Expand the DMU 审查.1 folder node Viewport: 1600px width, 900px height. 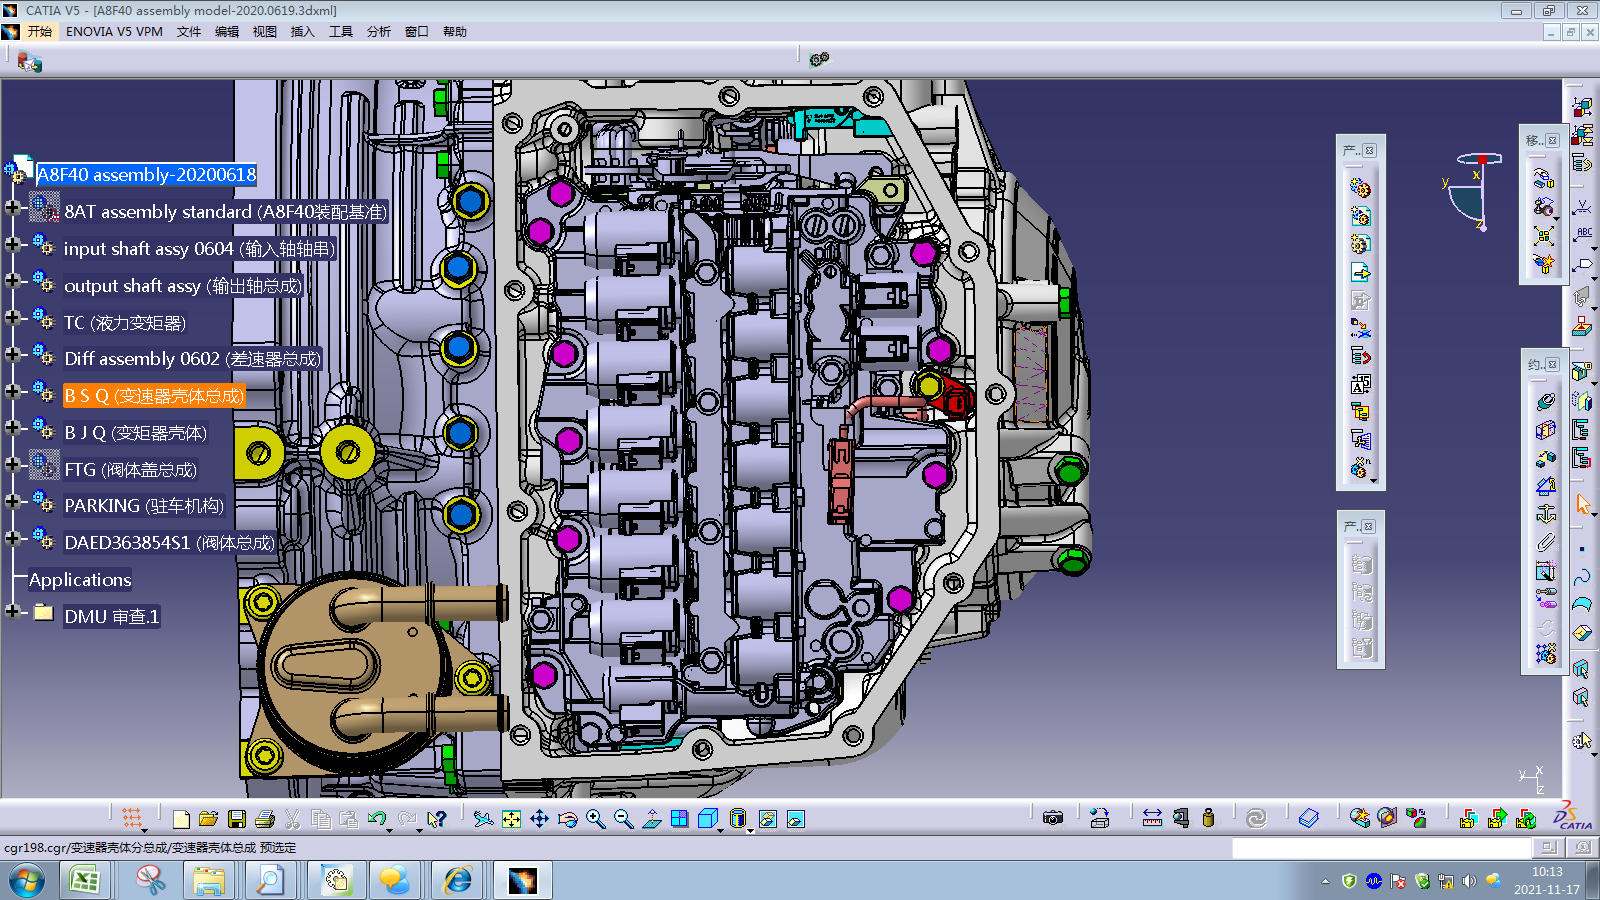[13, 611]
